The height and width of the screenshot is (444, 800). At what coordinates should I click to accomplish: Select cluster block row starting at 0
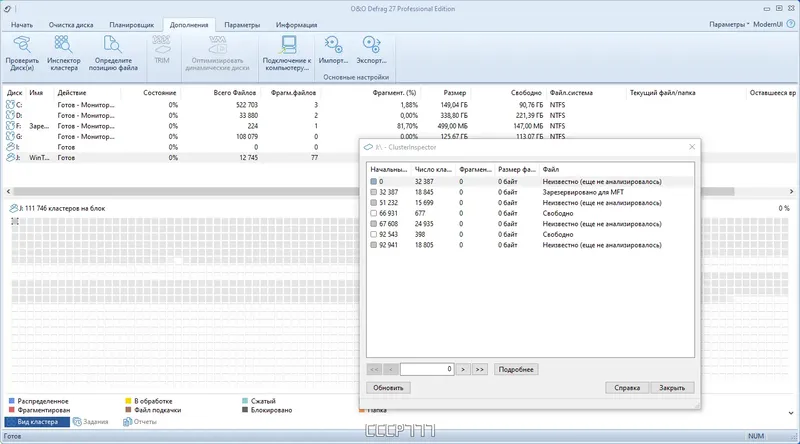530,182
